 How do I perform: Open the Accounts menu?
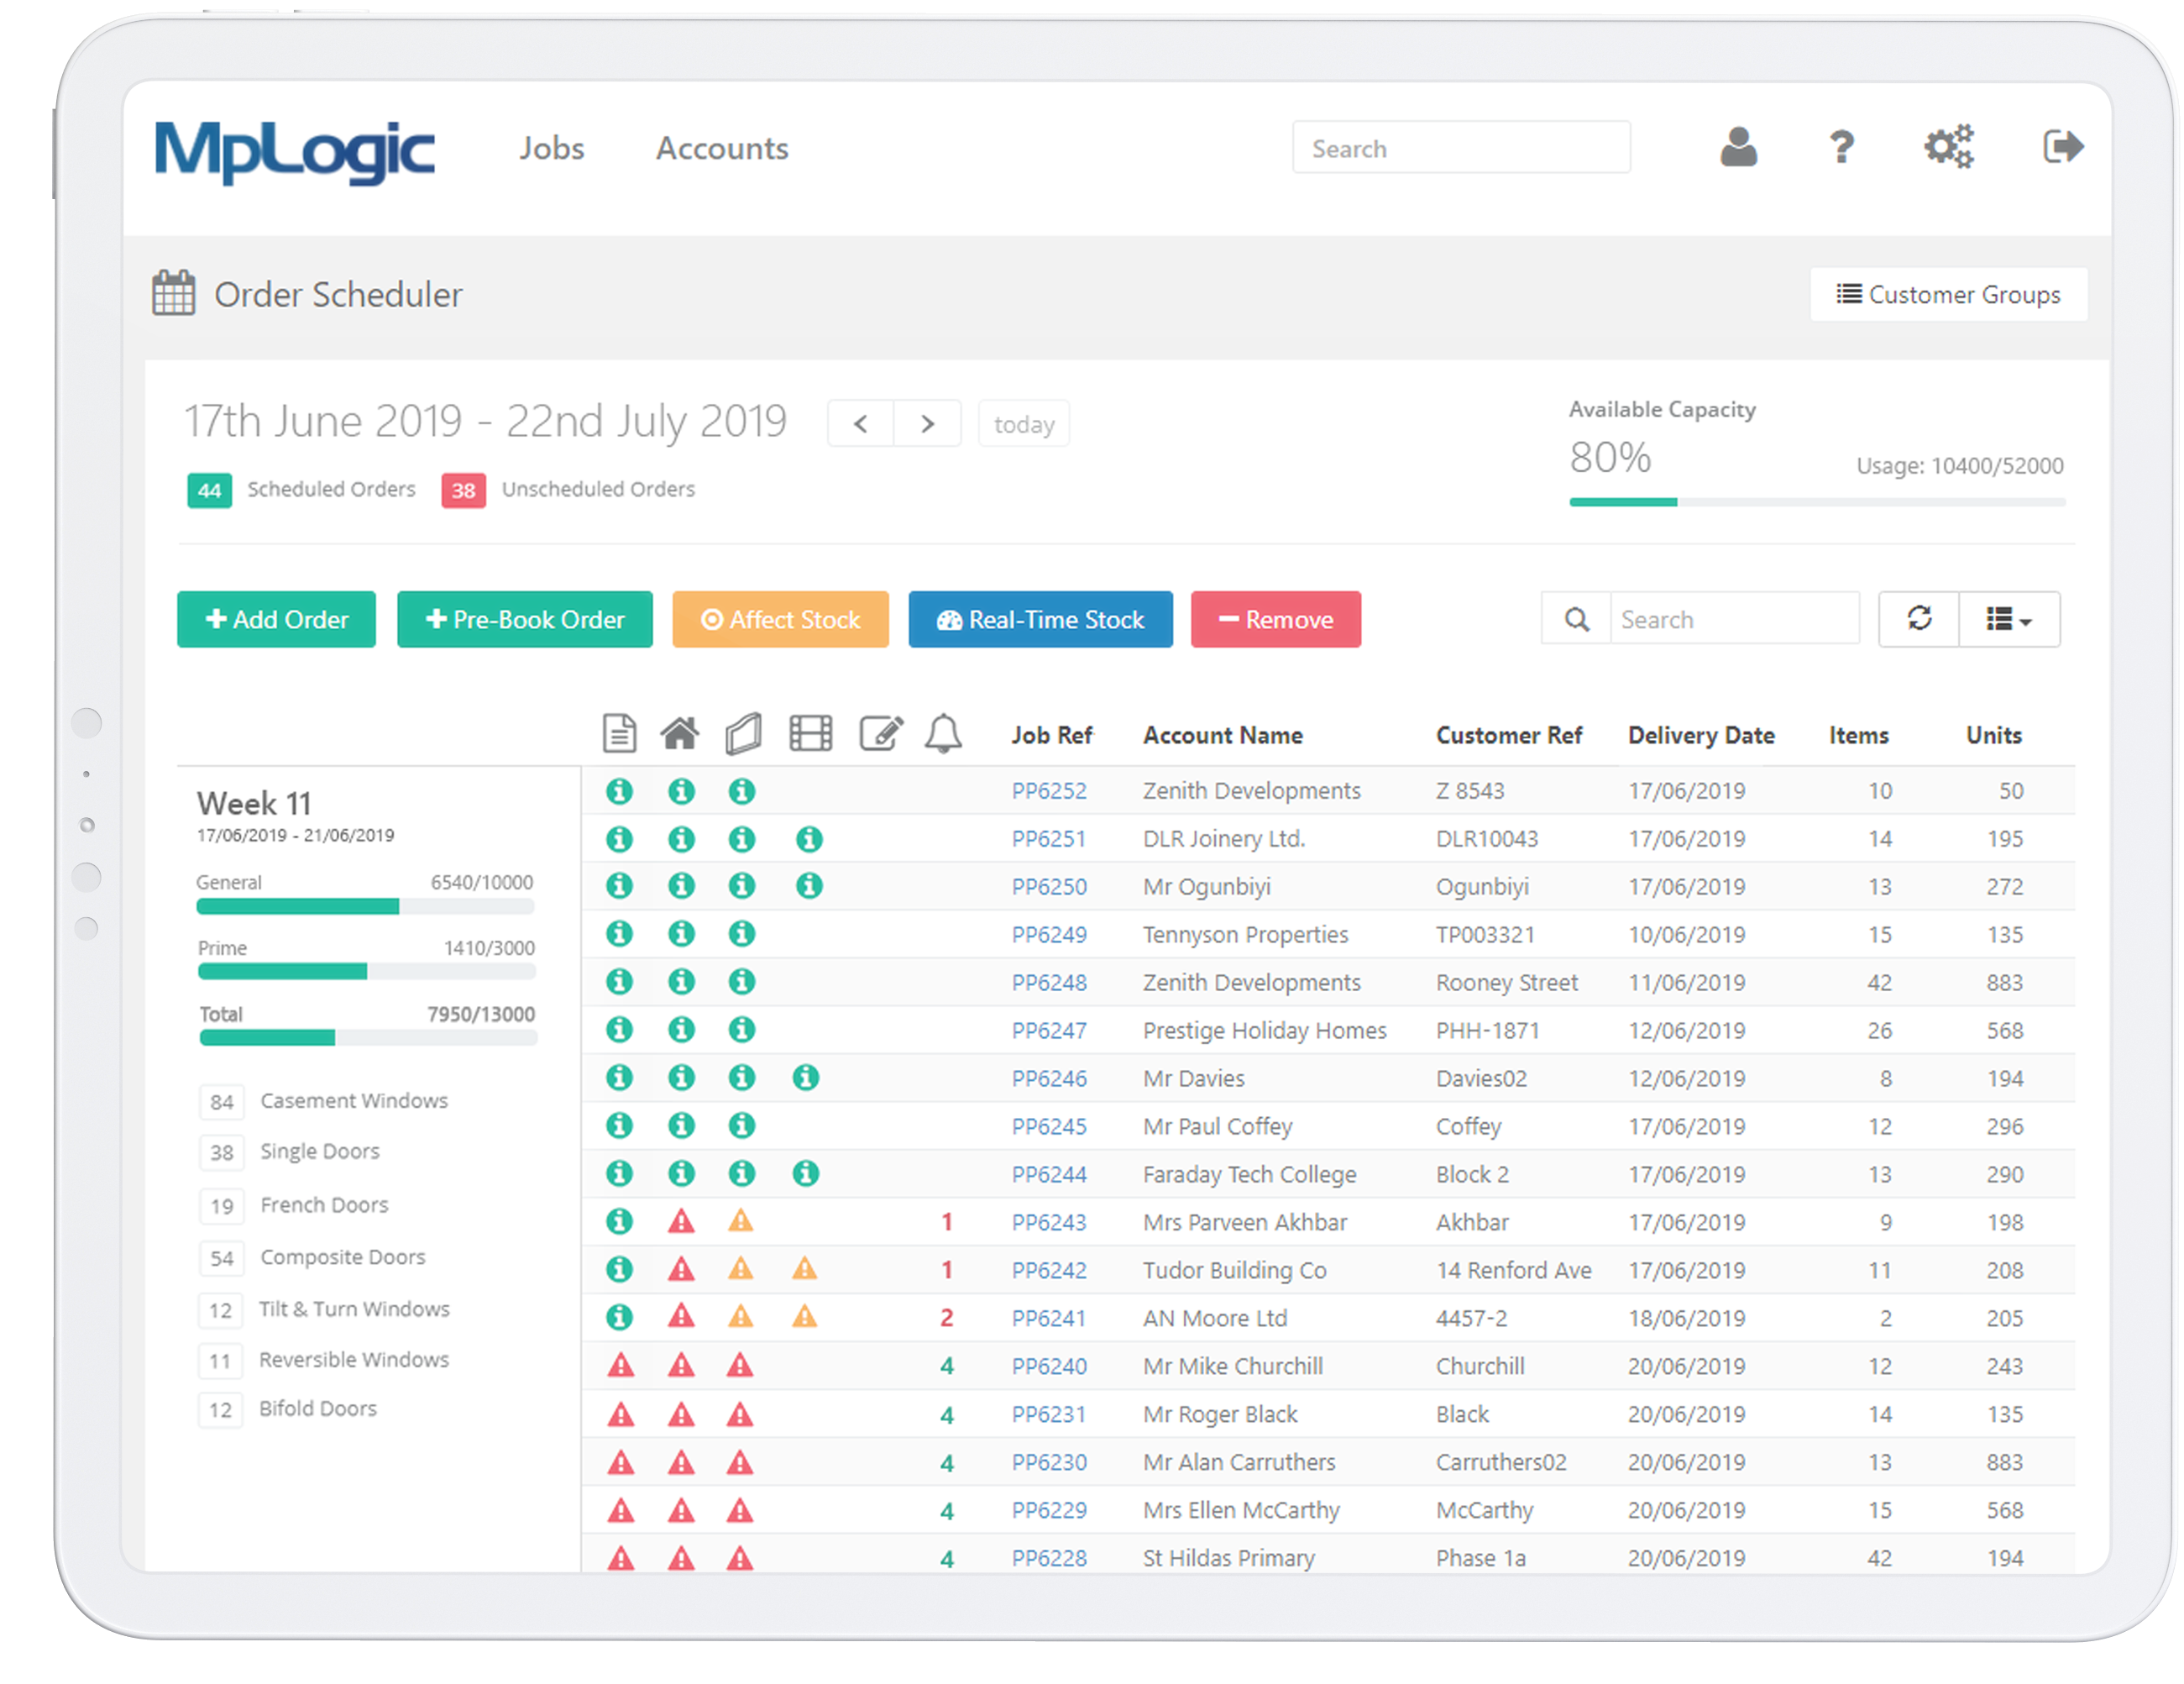pos(722,148)
